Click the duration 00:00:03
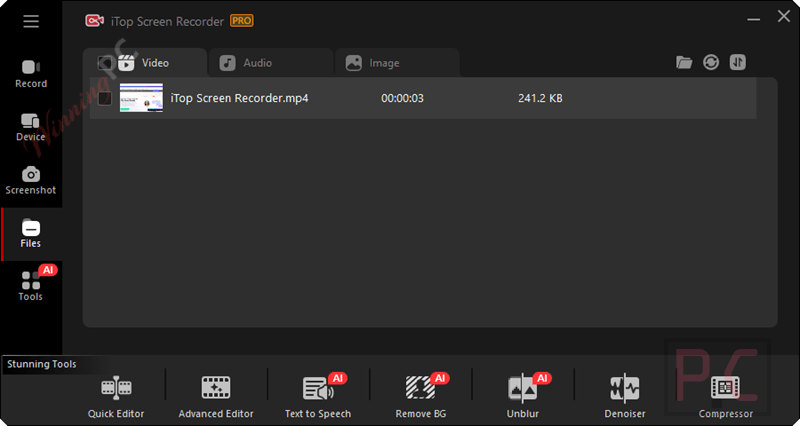Image resolution: width=800 pixels, height=426 pixels. (x=402, y=98)
